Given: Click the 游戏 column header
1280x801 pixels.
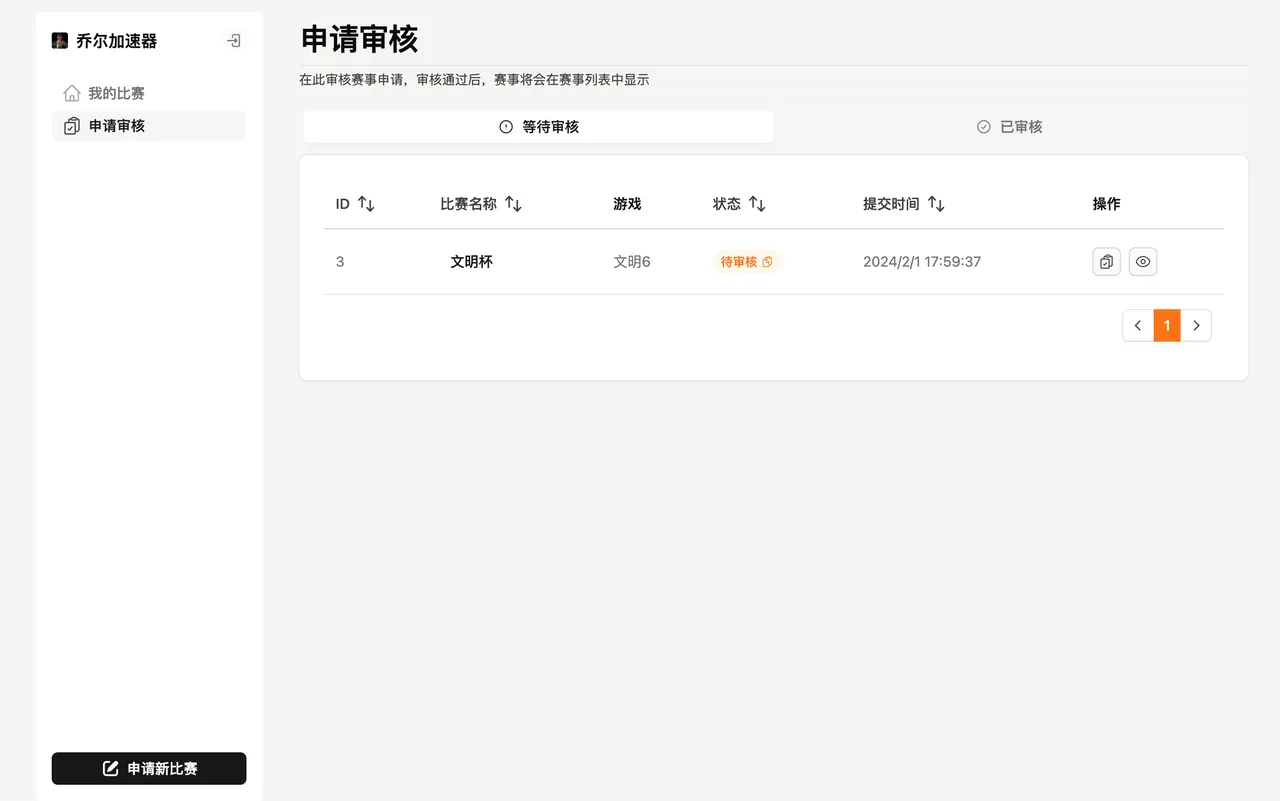Looking at the screenshot, I should (x=627, y=204).
